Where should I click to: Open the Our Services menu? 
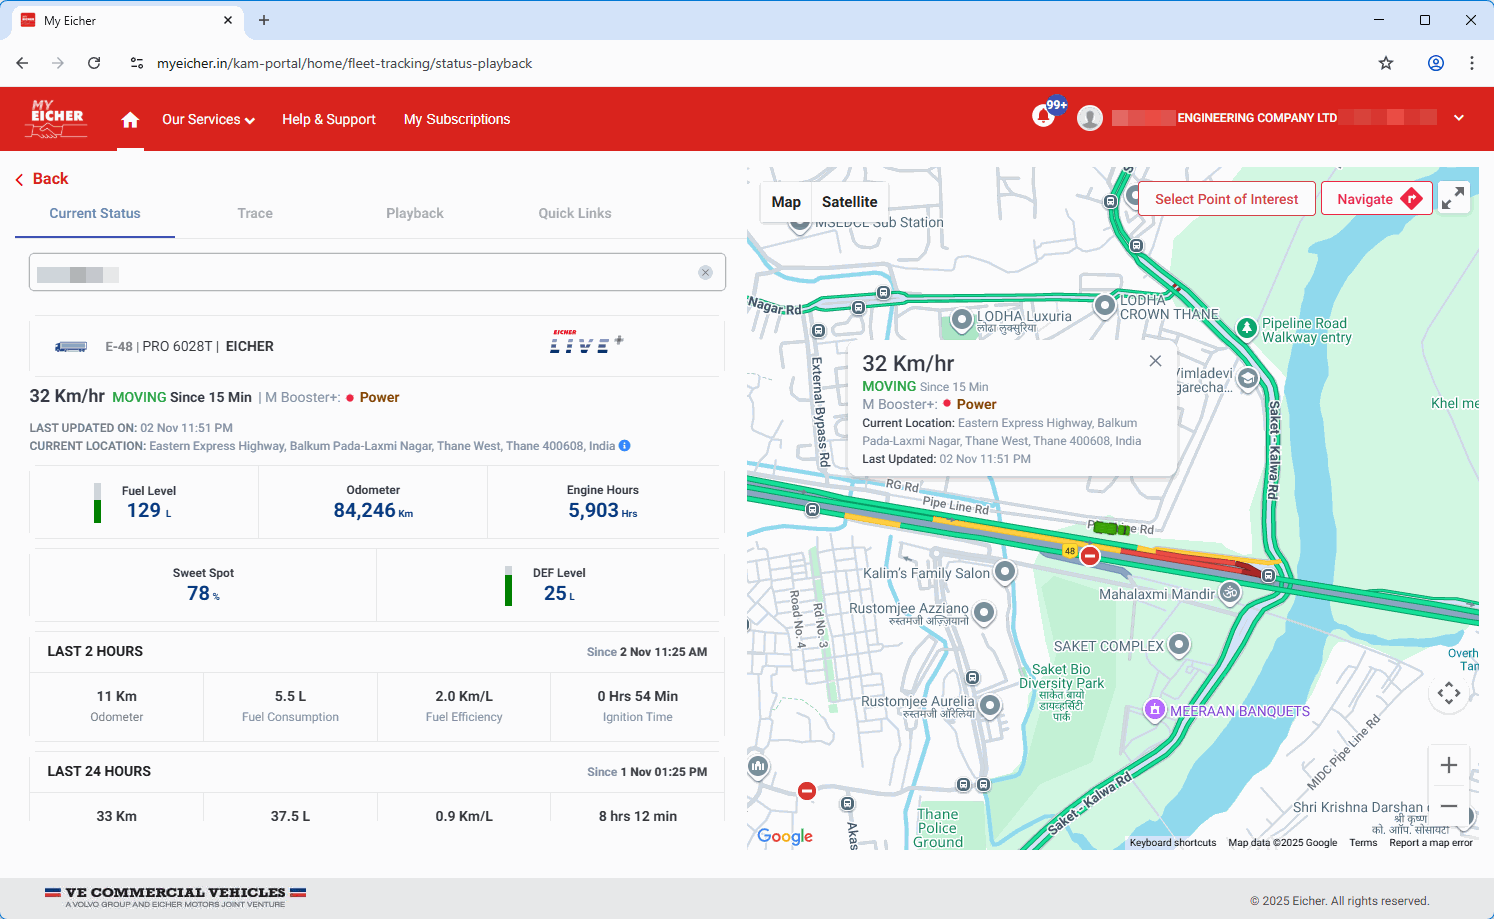click(208, 119)
